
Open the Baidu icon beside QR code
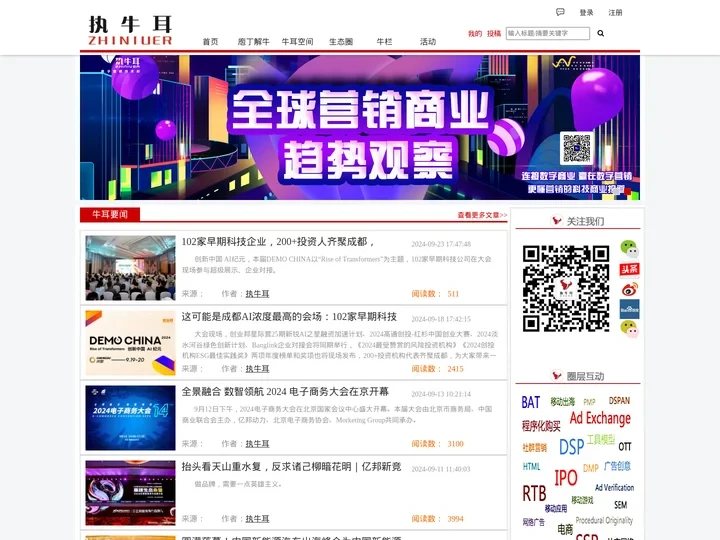629,309
